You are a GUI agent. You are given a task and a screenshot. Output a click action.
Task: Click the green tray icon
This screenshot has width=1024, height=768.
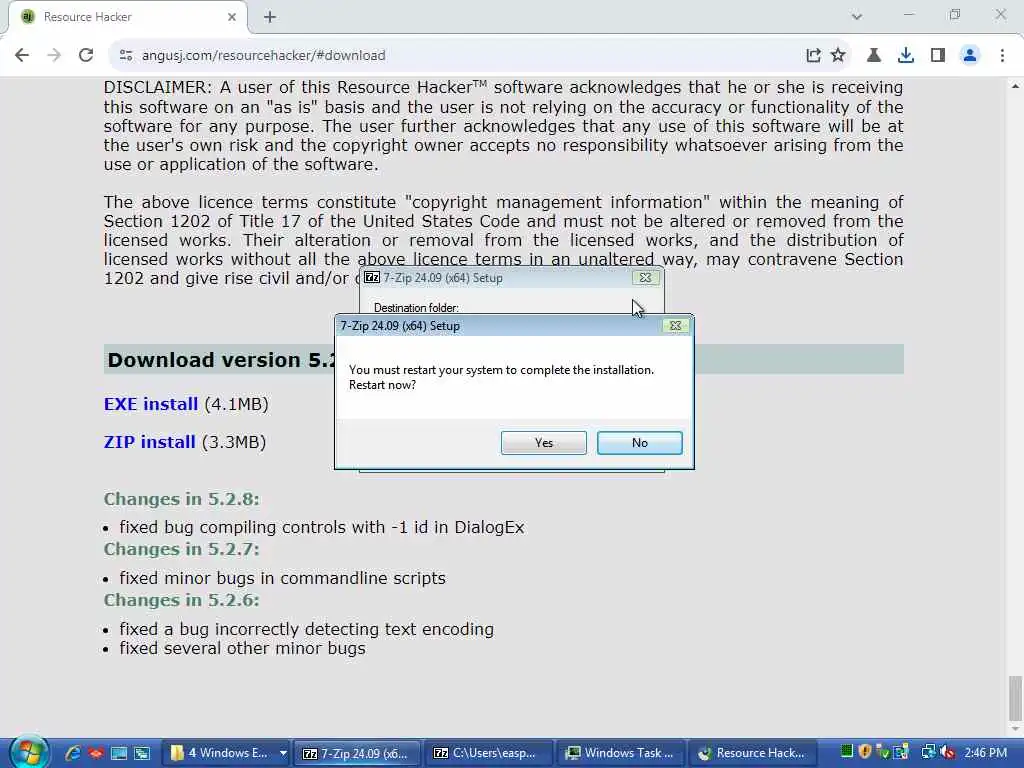point(846,752)
